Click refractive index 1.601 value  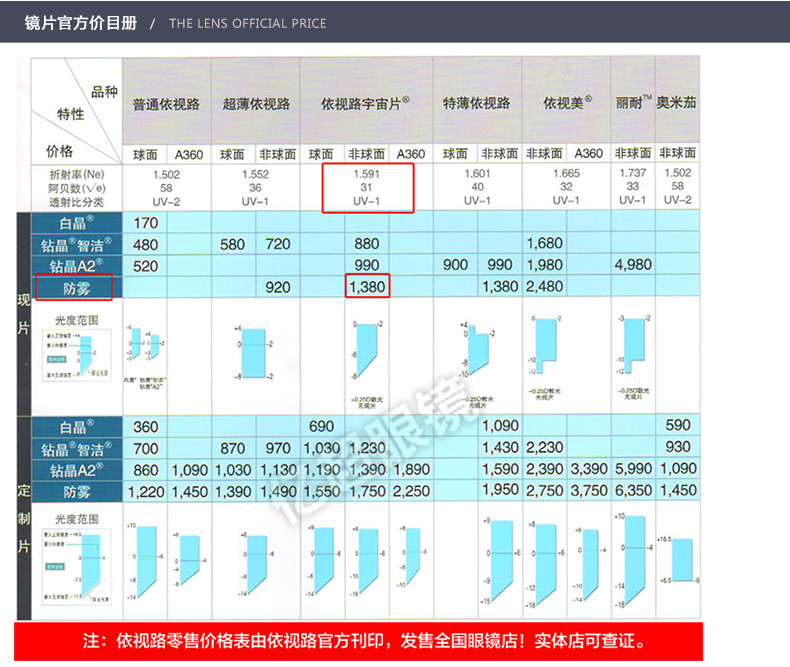pos(477,173)
